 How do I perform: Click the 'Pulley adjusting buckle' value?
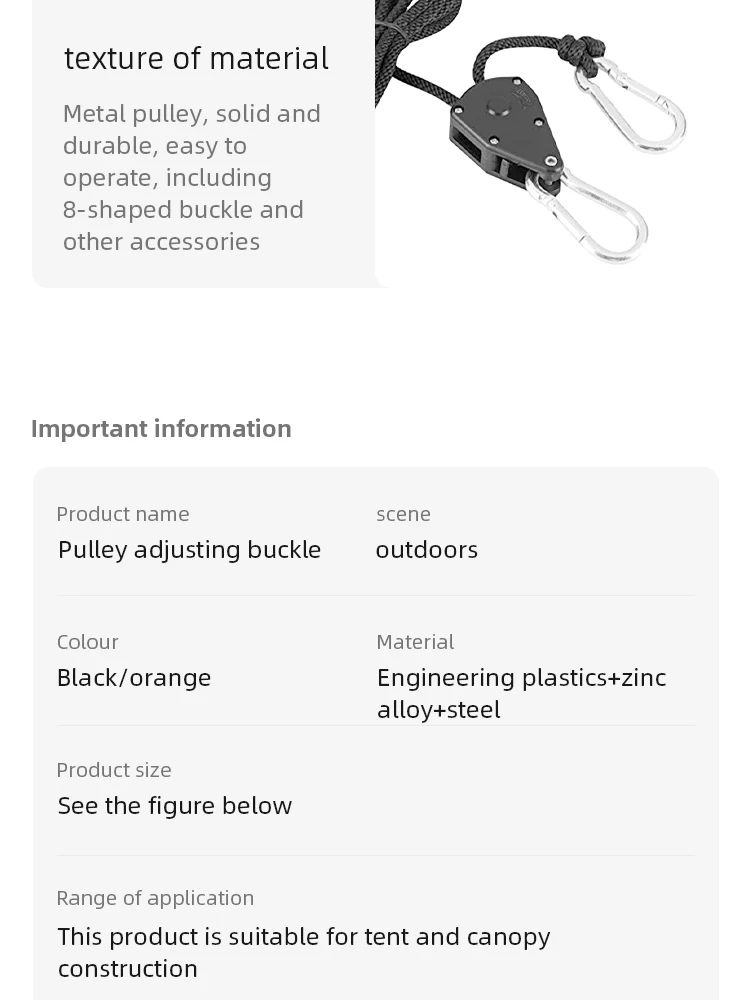coord(189,550)
